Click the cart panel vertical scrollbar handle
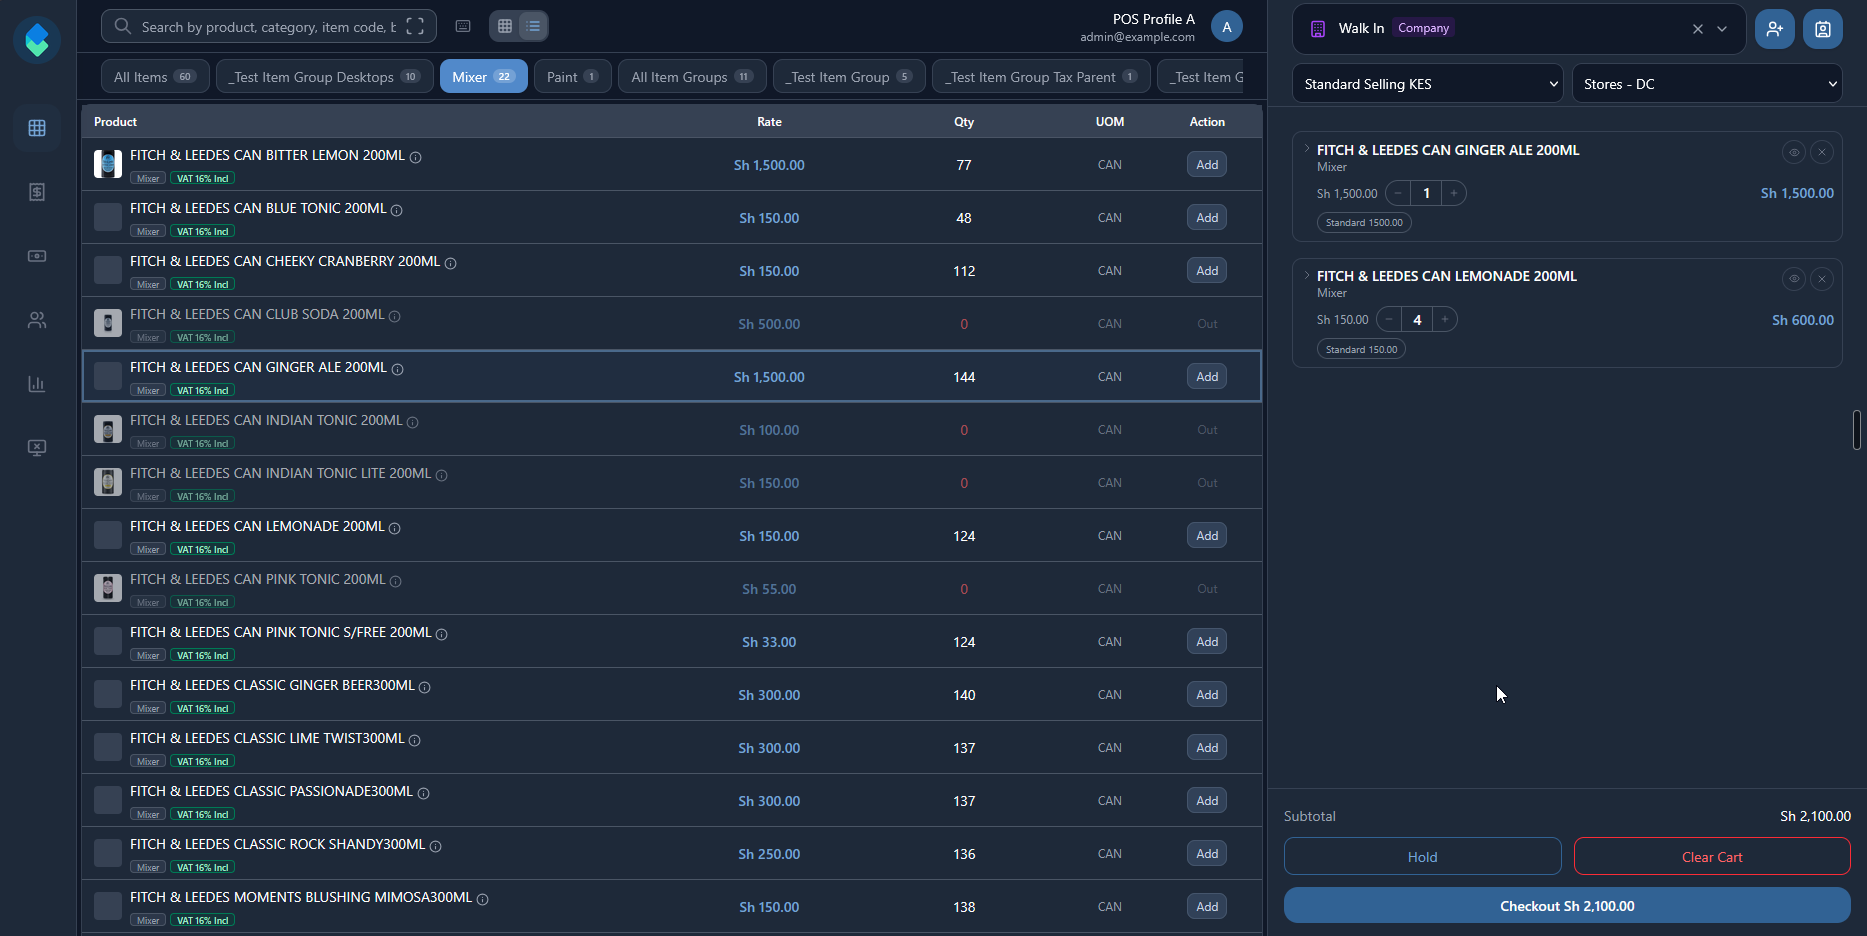Viewport: 1867px width, 936px height. tap(1857, 429)
